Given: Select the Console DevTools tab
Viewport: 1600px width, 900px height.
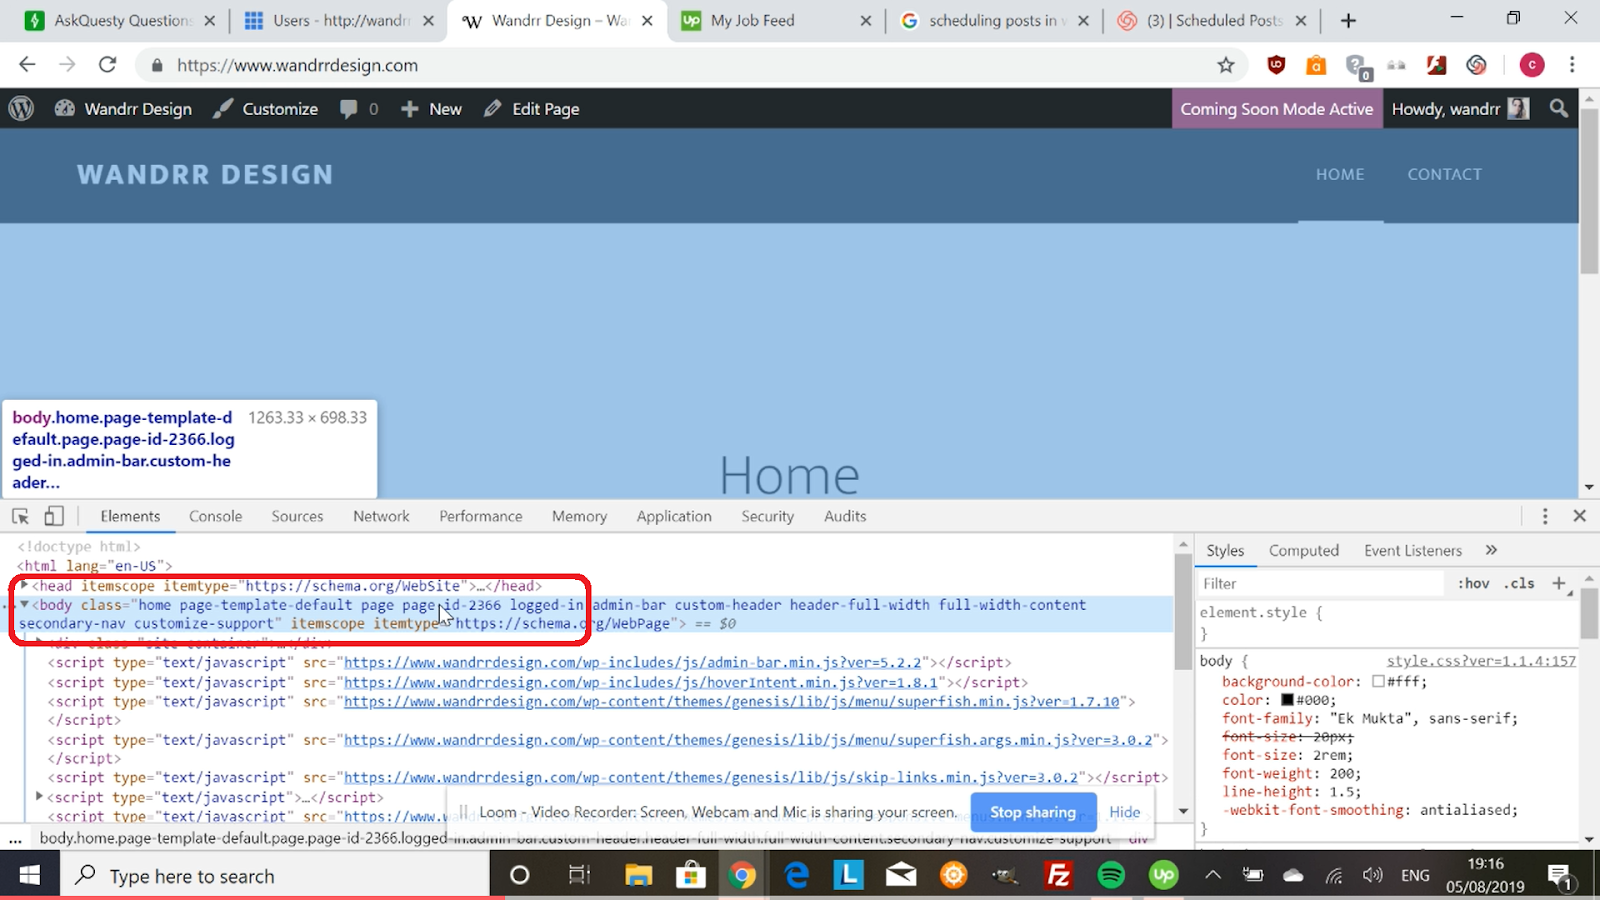Looking at the screenshot, I should click(x=216, y=516).
